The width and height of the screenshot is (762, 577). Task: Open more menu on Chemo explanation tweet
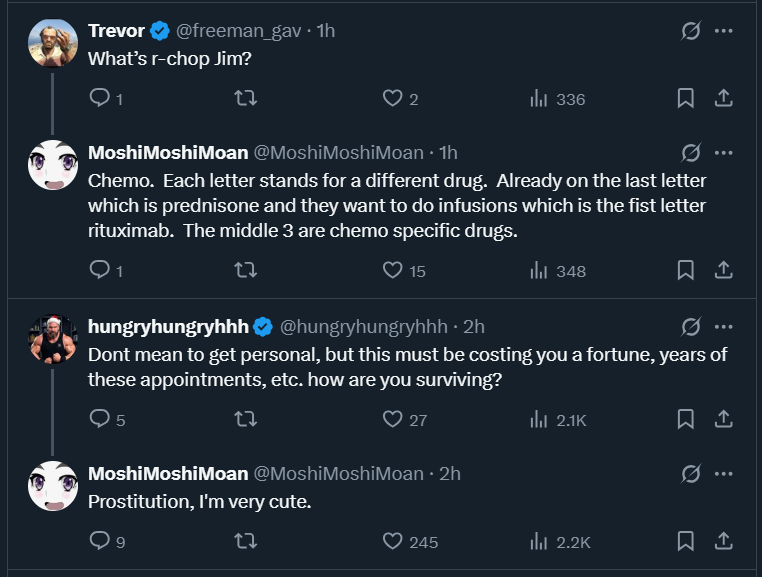click(724, 153)
